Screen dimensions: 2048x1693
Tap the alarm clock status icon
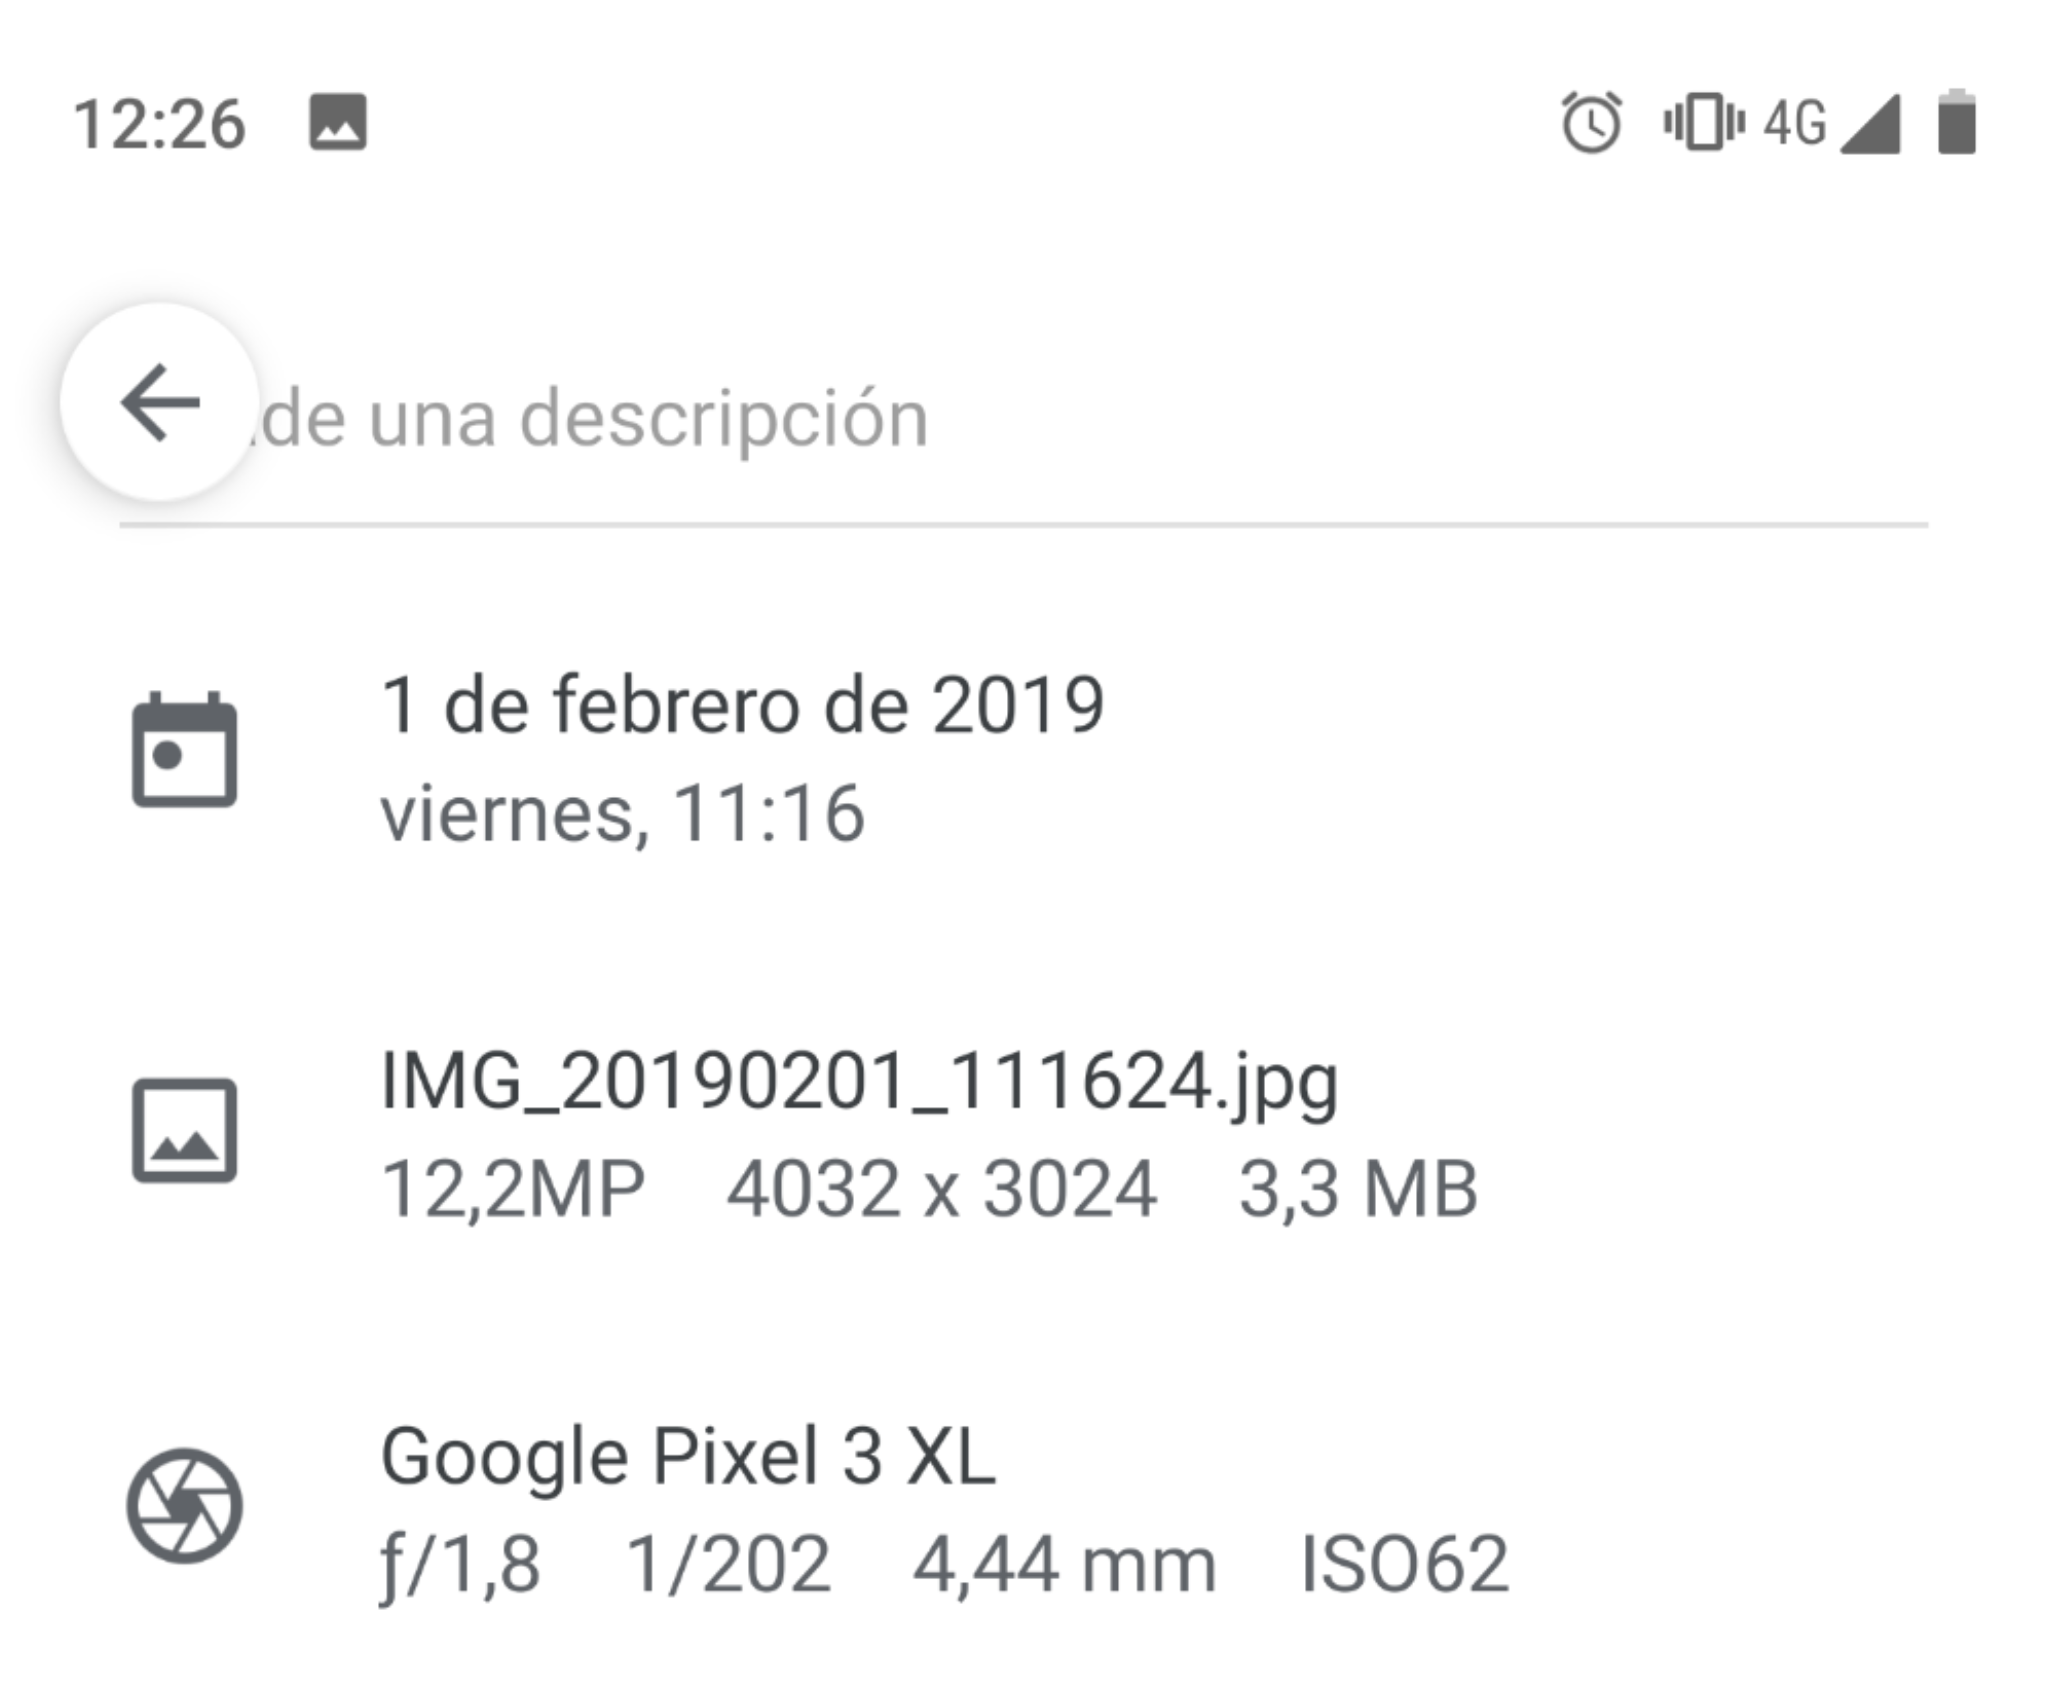[1591, 123]
